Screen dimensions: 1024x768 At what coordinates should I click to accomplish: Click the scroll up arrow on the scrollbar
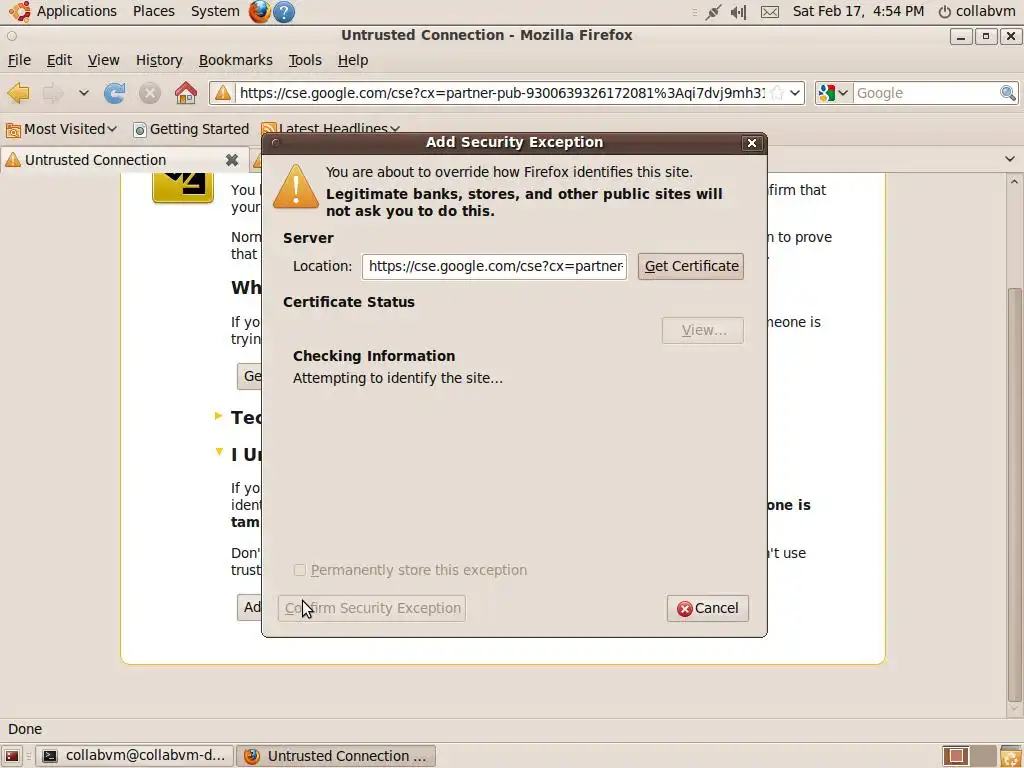pyautogui.click(x=1014, y=182)
